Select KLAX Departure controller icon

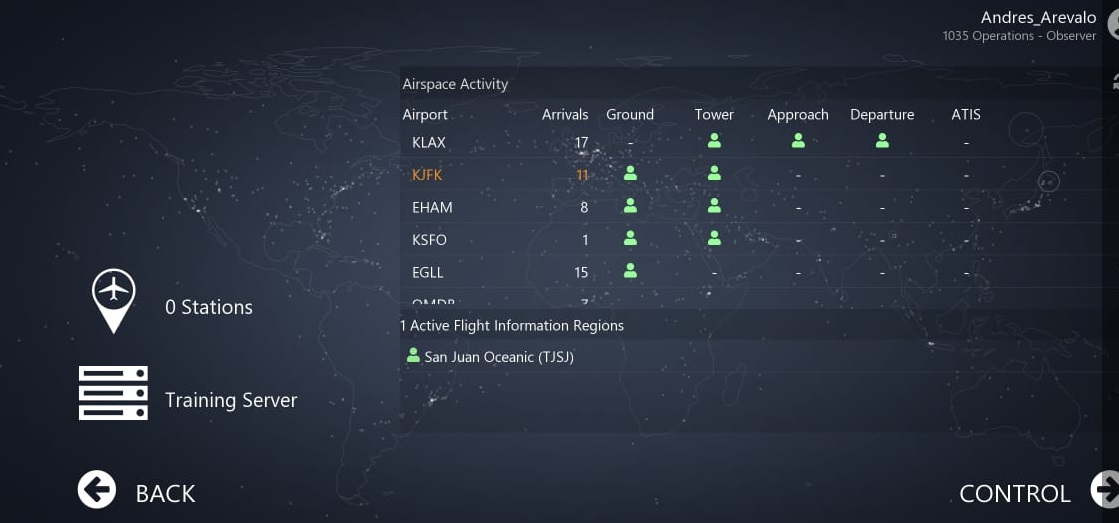point(882,142)
